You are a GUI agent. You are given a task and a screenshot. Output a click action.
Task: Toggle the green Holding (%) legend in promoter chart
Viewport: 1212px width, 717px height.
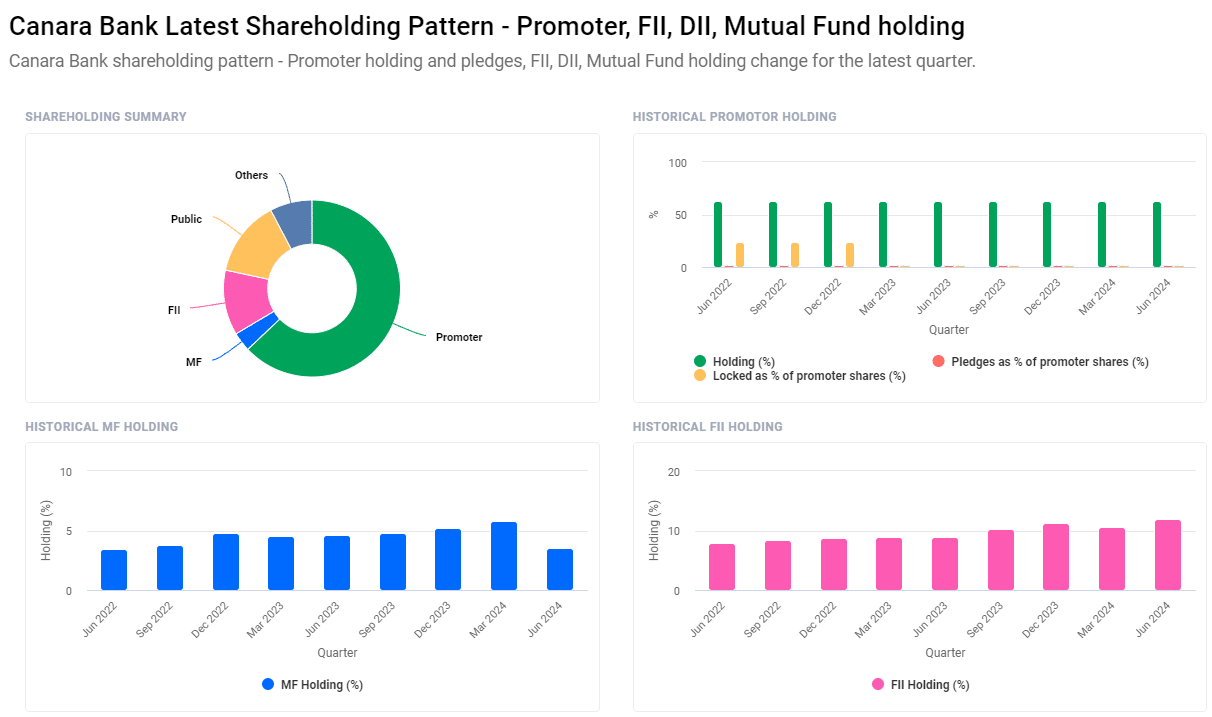click(735, 361)
